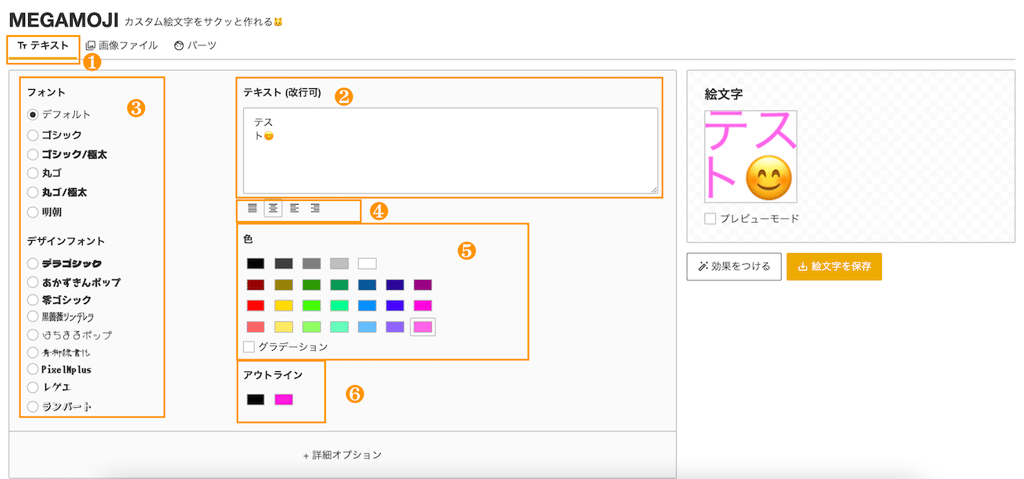Choose the black アウトライン color swatch
The width and height of the screenshot is (1024, 479).
[x=255, y=399]
